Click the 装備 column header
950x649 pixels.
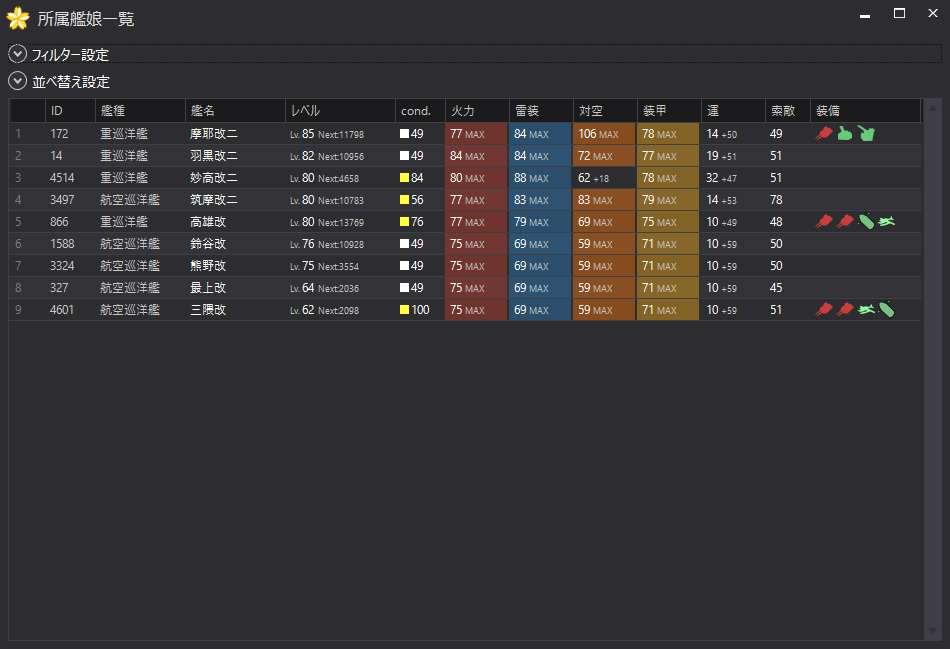pyautogui.click(x=866, y=110)
